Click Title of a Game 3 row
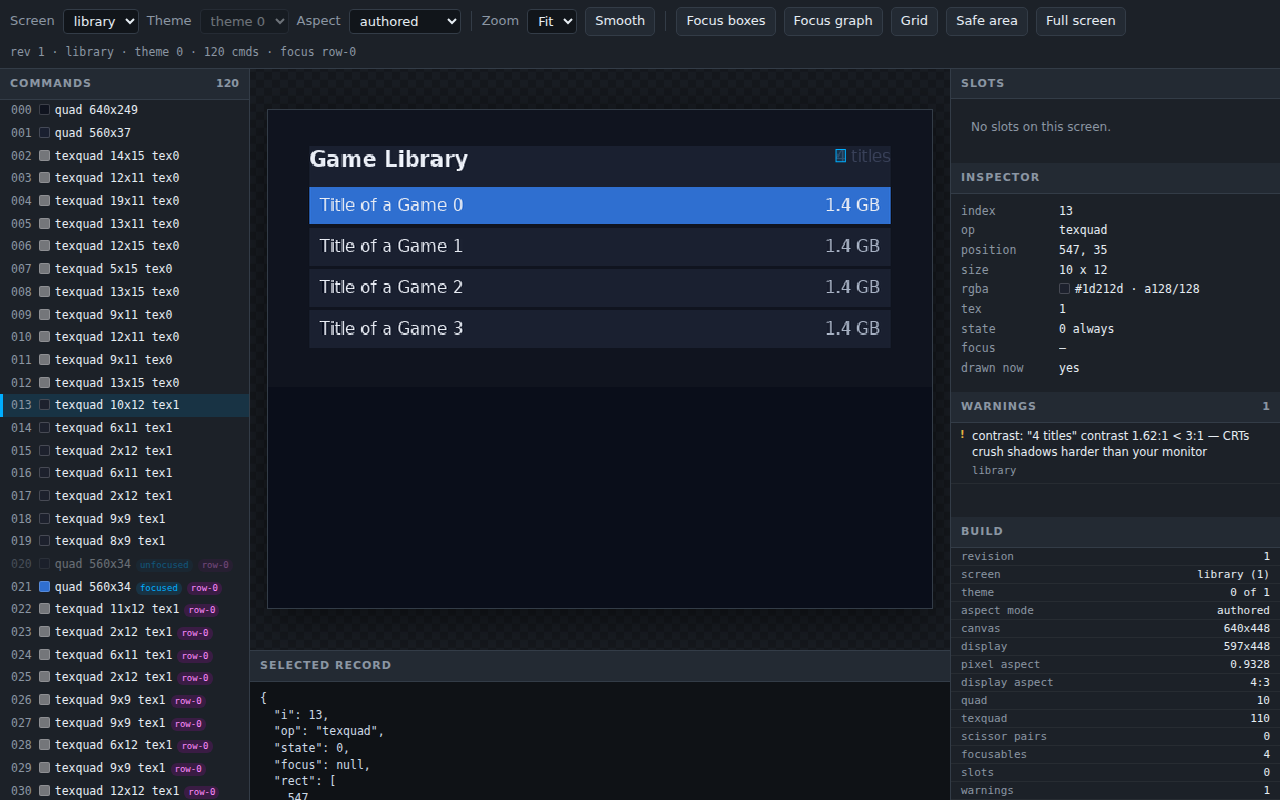 (600, 328)
